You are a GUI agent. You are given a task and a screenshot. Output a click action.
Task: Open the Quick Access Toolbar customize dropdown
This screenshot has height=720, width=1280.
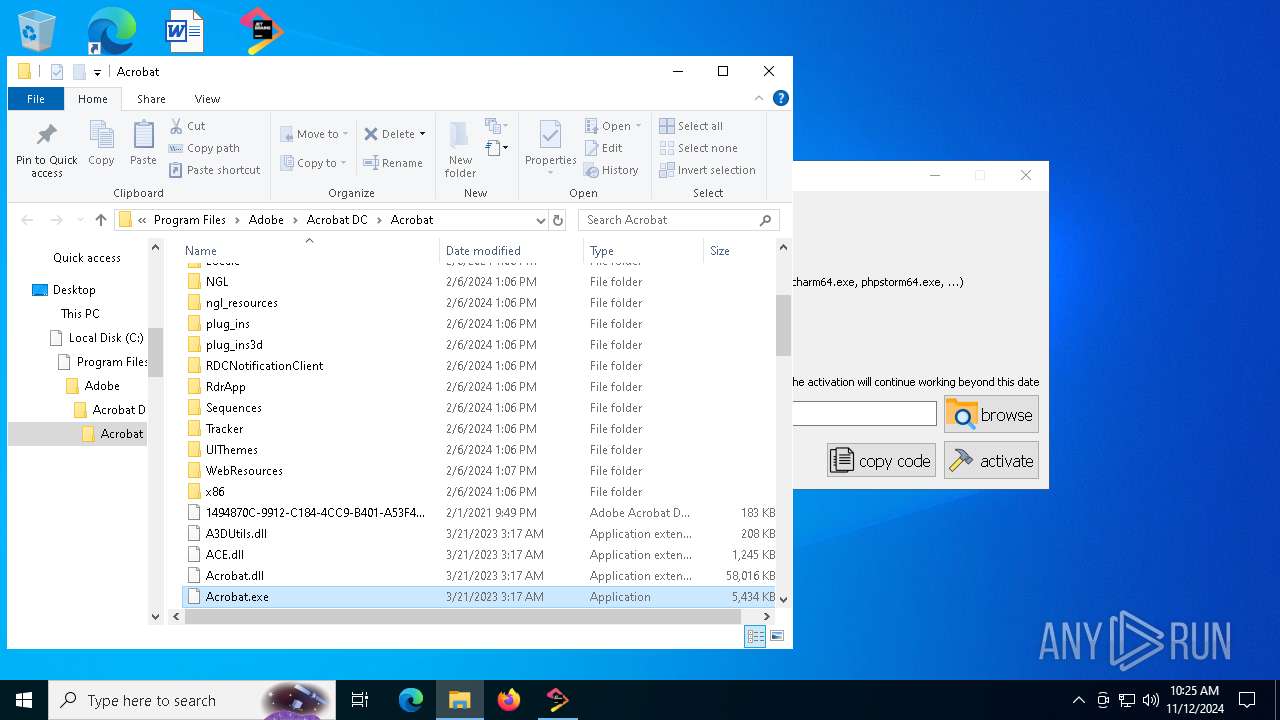(97, 72)
